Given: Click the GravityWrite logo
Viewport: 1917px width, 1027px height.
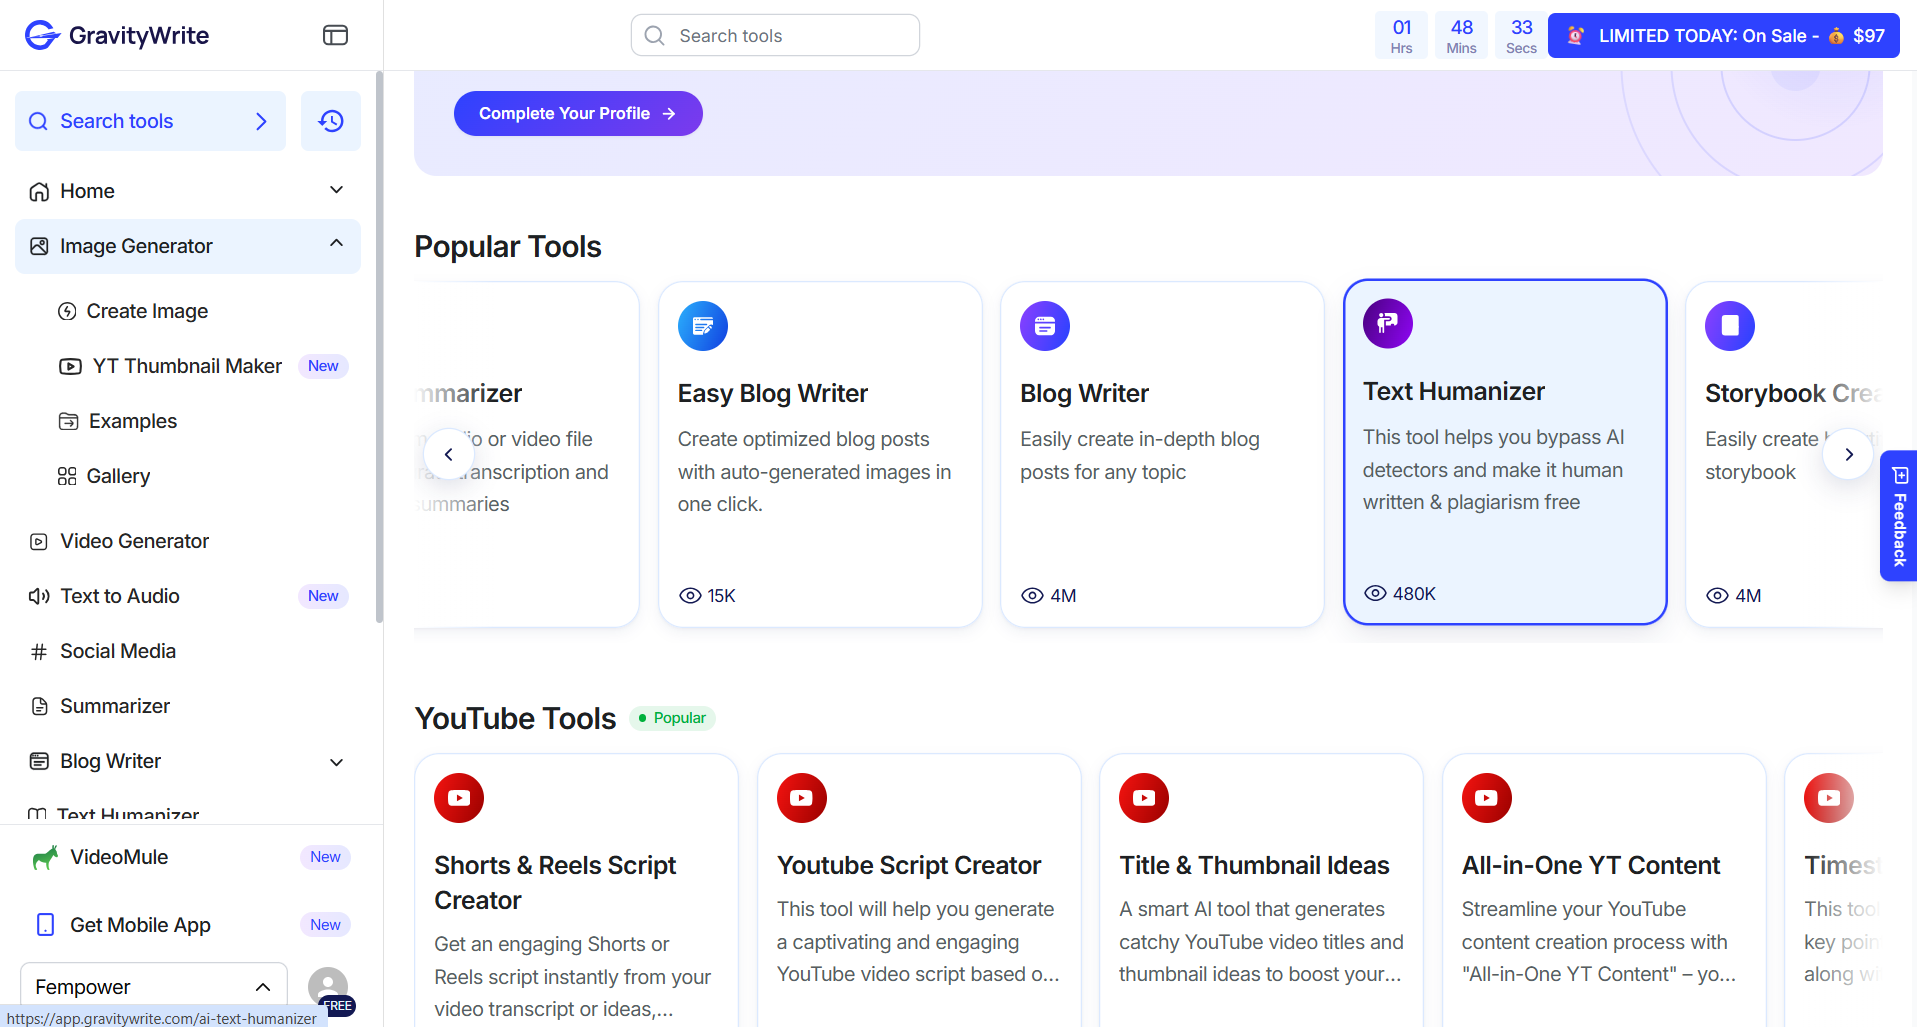Looking at the screenshot, I should coord(116,35).
